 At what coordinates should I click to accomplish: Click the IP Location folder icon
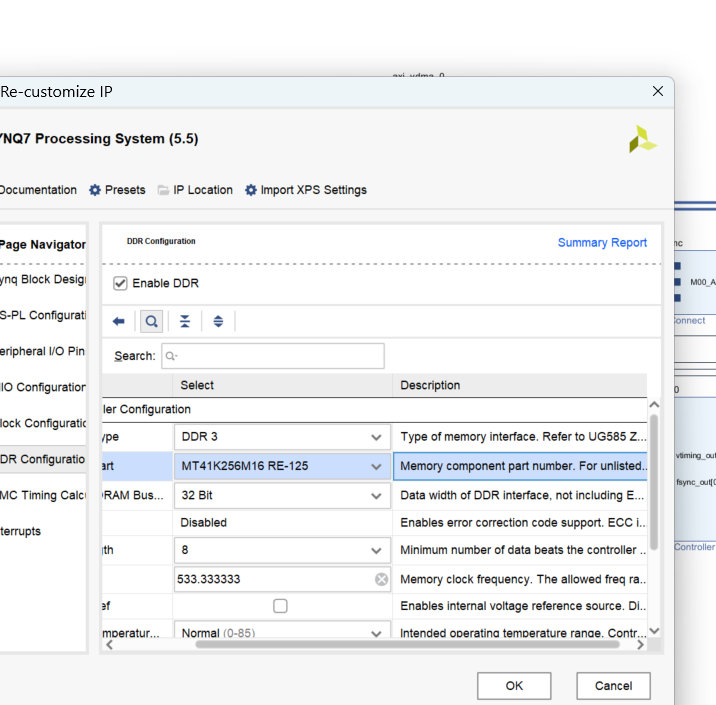point(163,190)
